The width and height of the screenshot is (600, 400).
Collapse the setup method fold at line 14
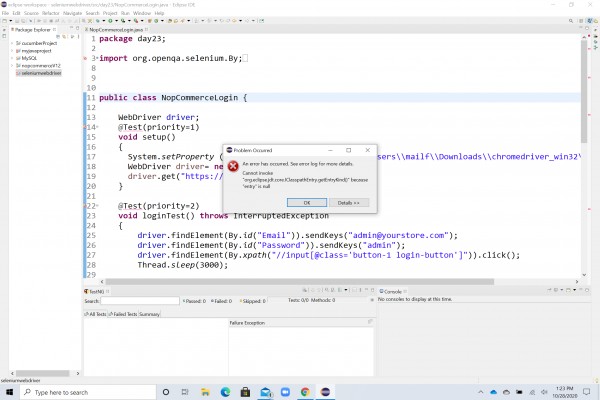tap(98, 127)
